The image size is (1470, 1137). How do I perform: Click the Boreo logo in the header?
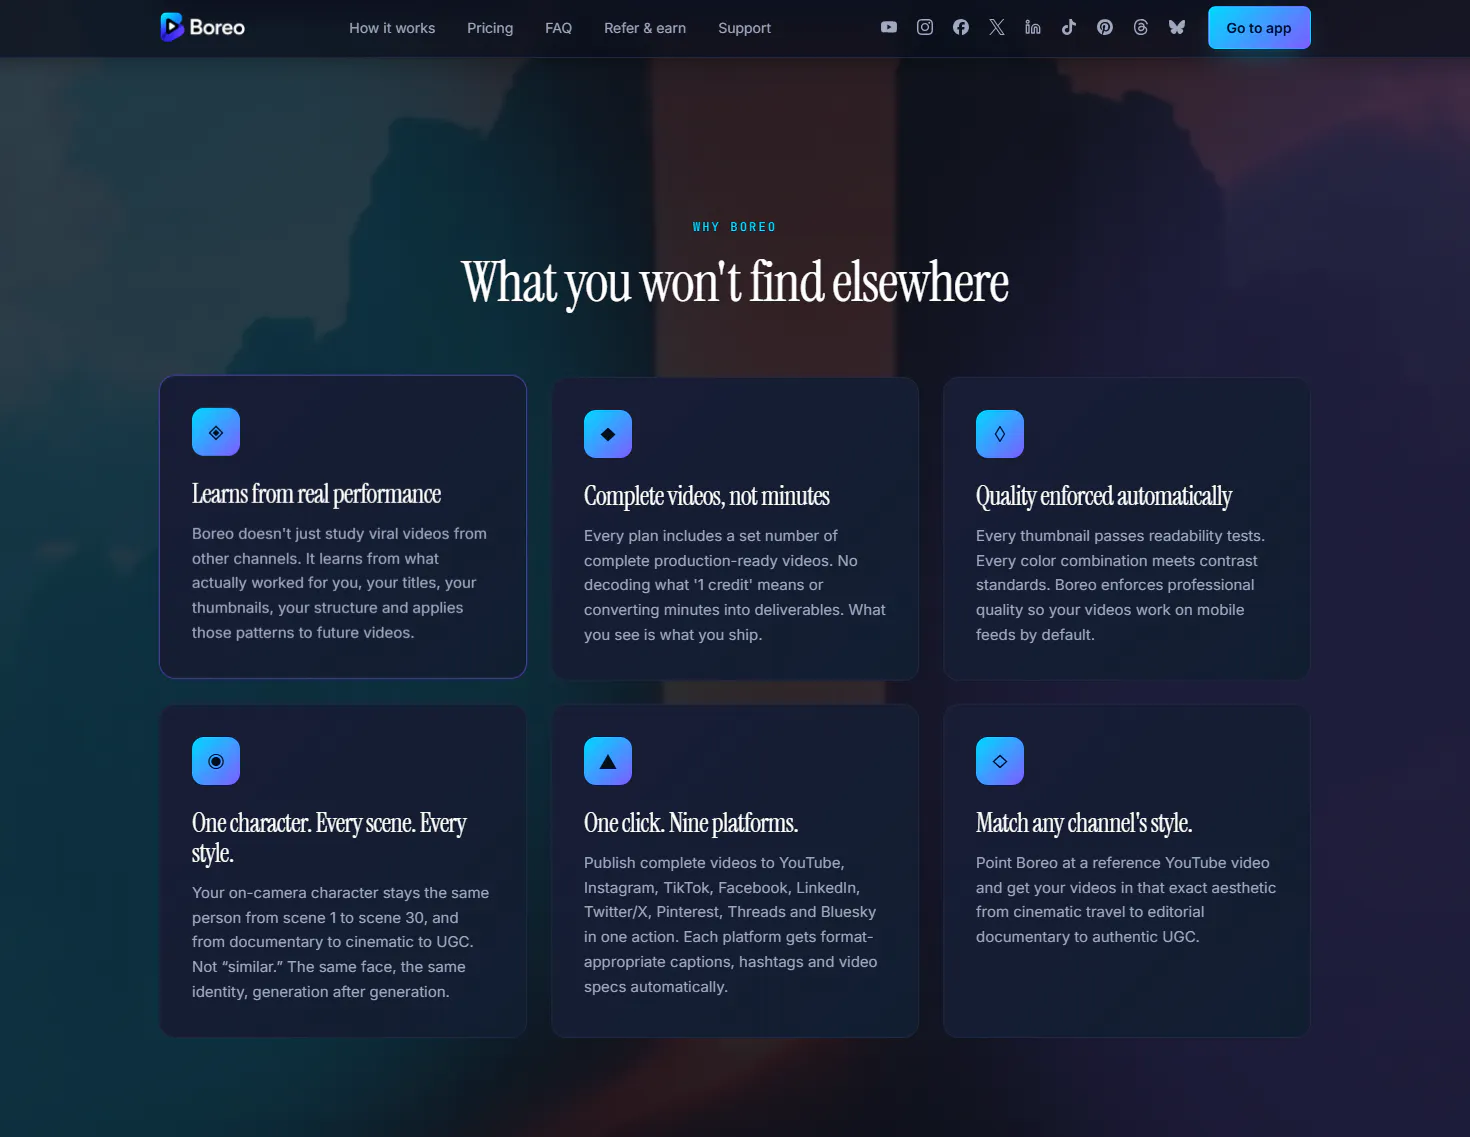(203, 27)
